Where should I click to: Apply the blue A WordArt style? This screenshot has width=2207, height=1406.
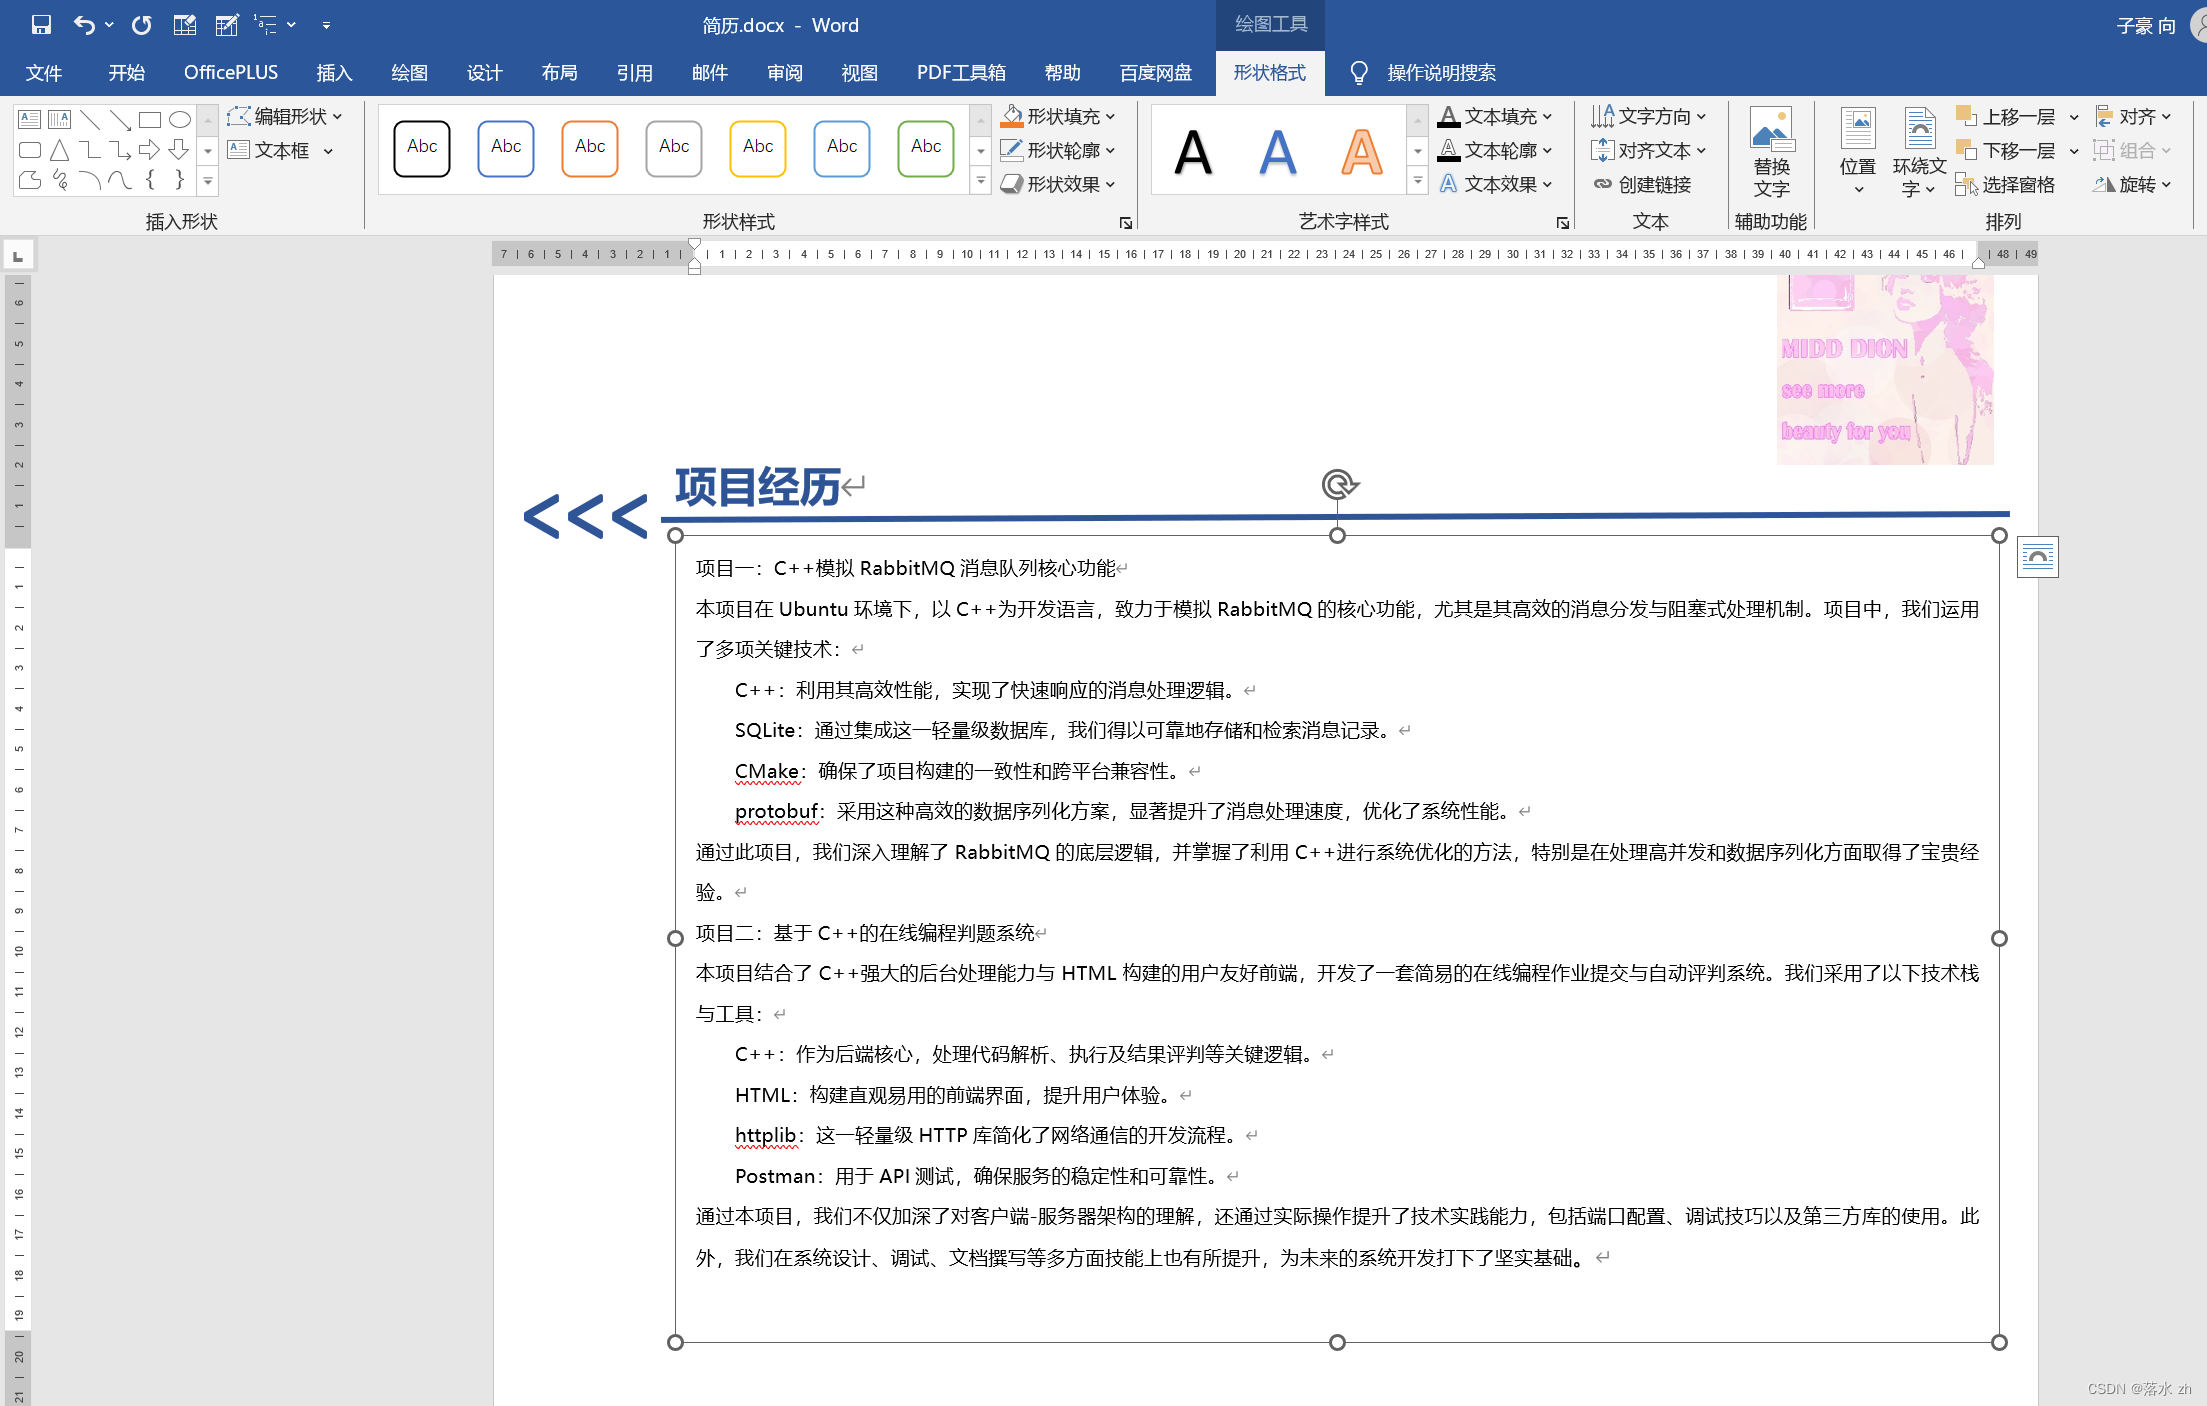[x=1277, y=152]
